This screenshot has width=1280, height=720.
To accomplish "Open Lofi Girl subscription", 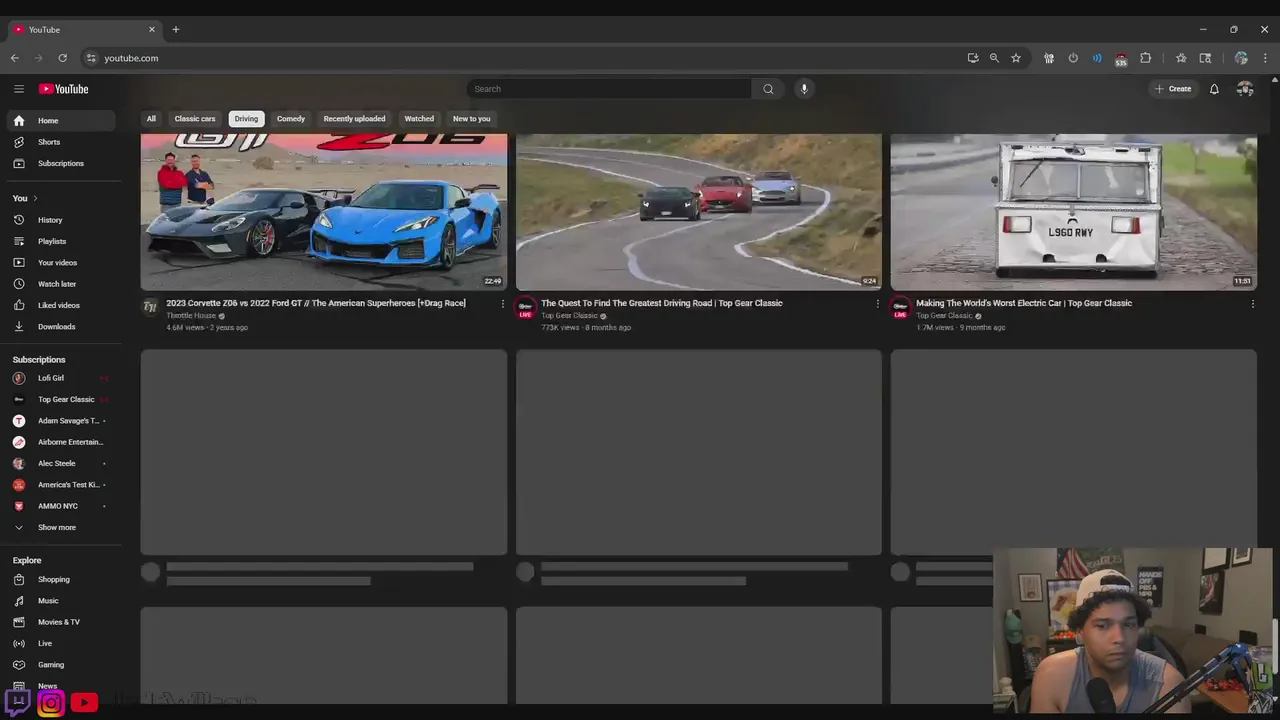I will [x=61, y=378].
